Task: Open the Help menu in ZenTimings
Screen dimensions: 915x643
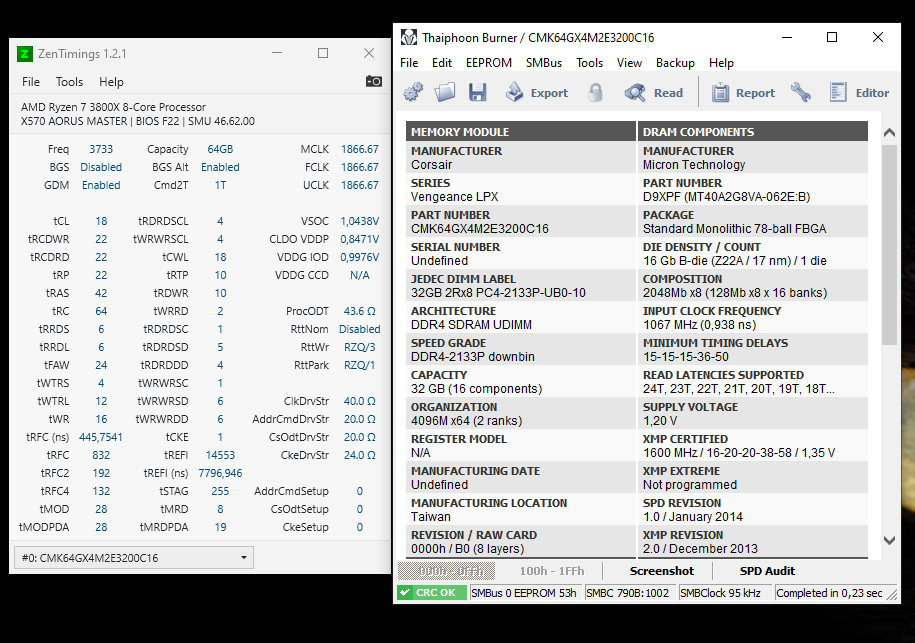Action: [x=111, y=82]
